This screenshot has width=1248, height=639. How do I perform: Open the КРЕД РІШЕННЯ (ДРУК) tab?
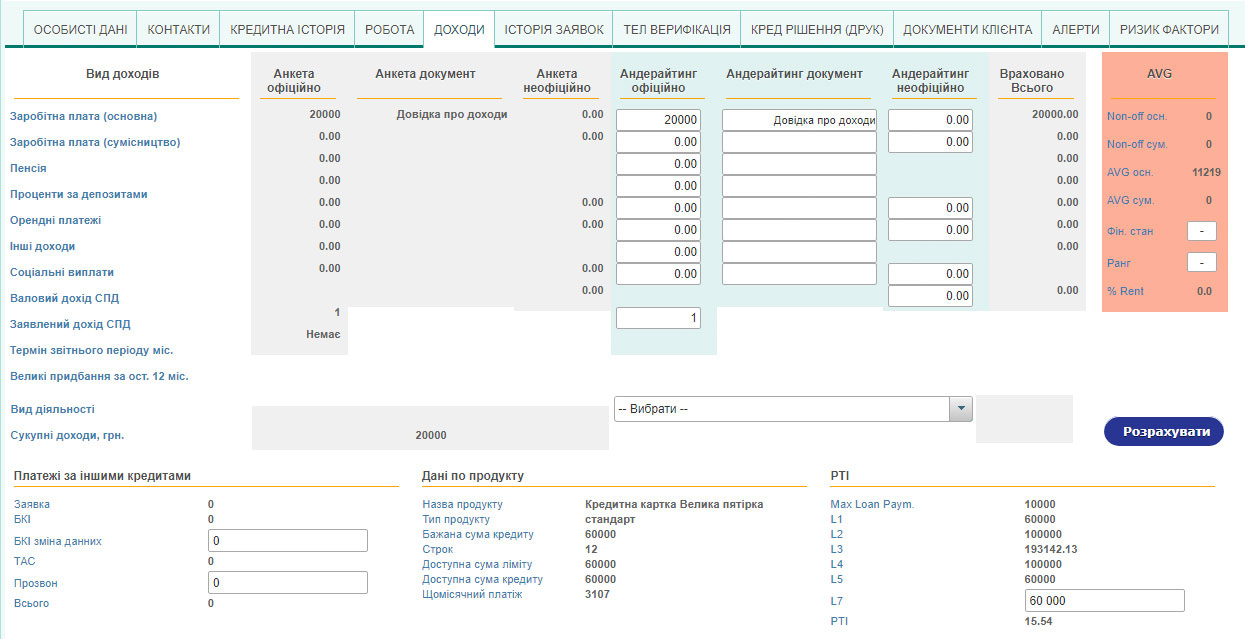pos(817,29)
